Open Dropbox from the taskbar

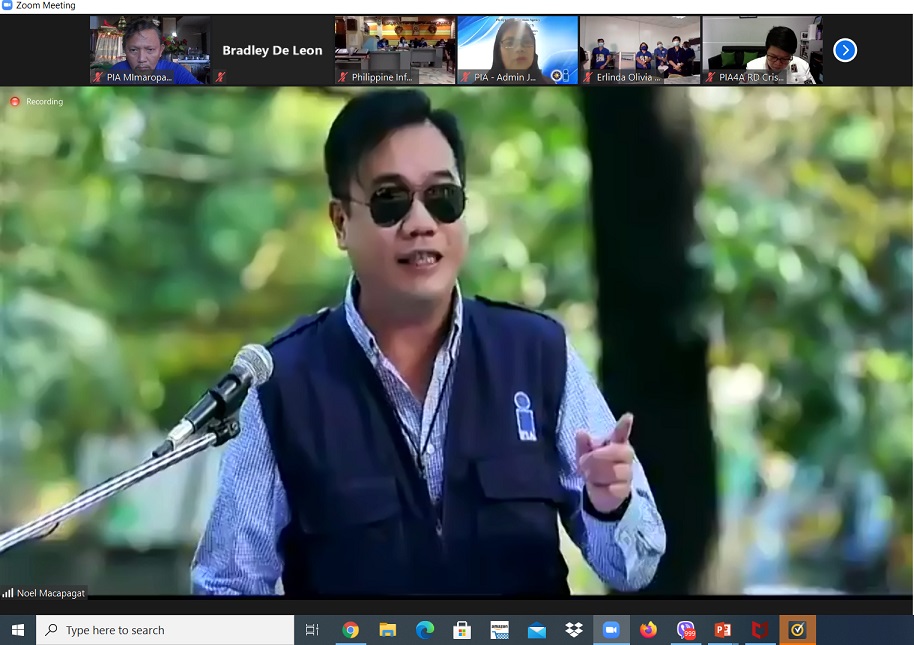point(574,630)
